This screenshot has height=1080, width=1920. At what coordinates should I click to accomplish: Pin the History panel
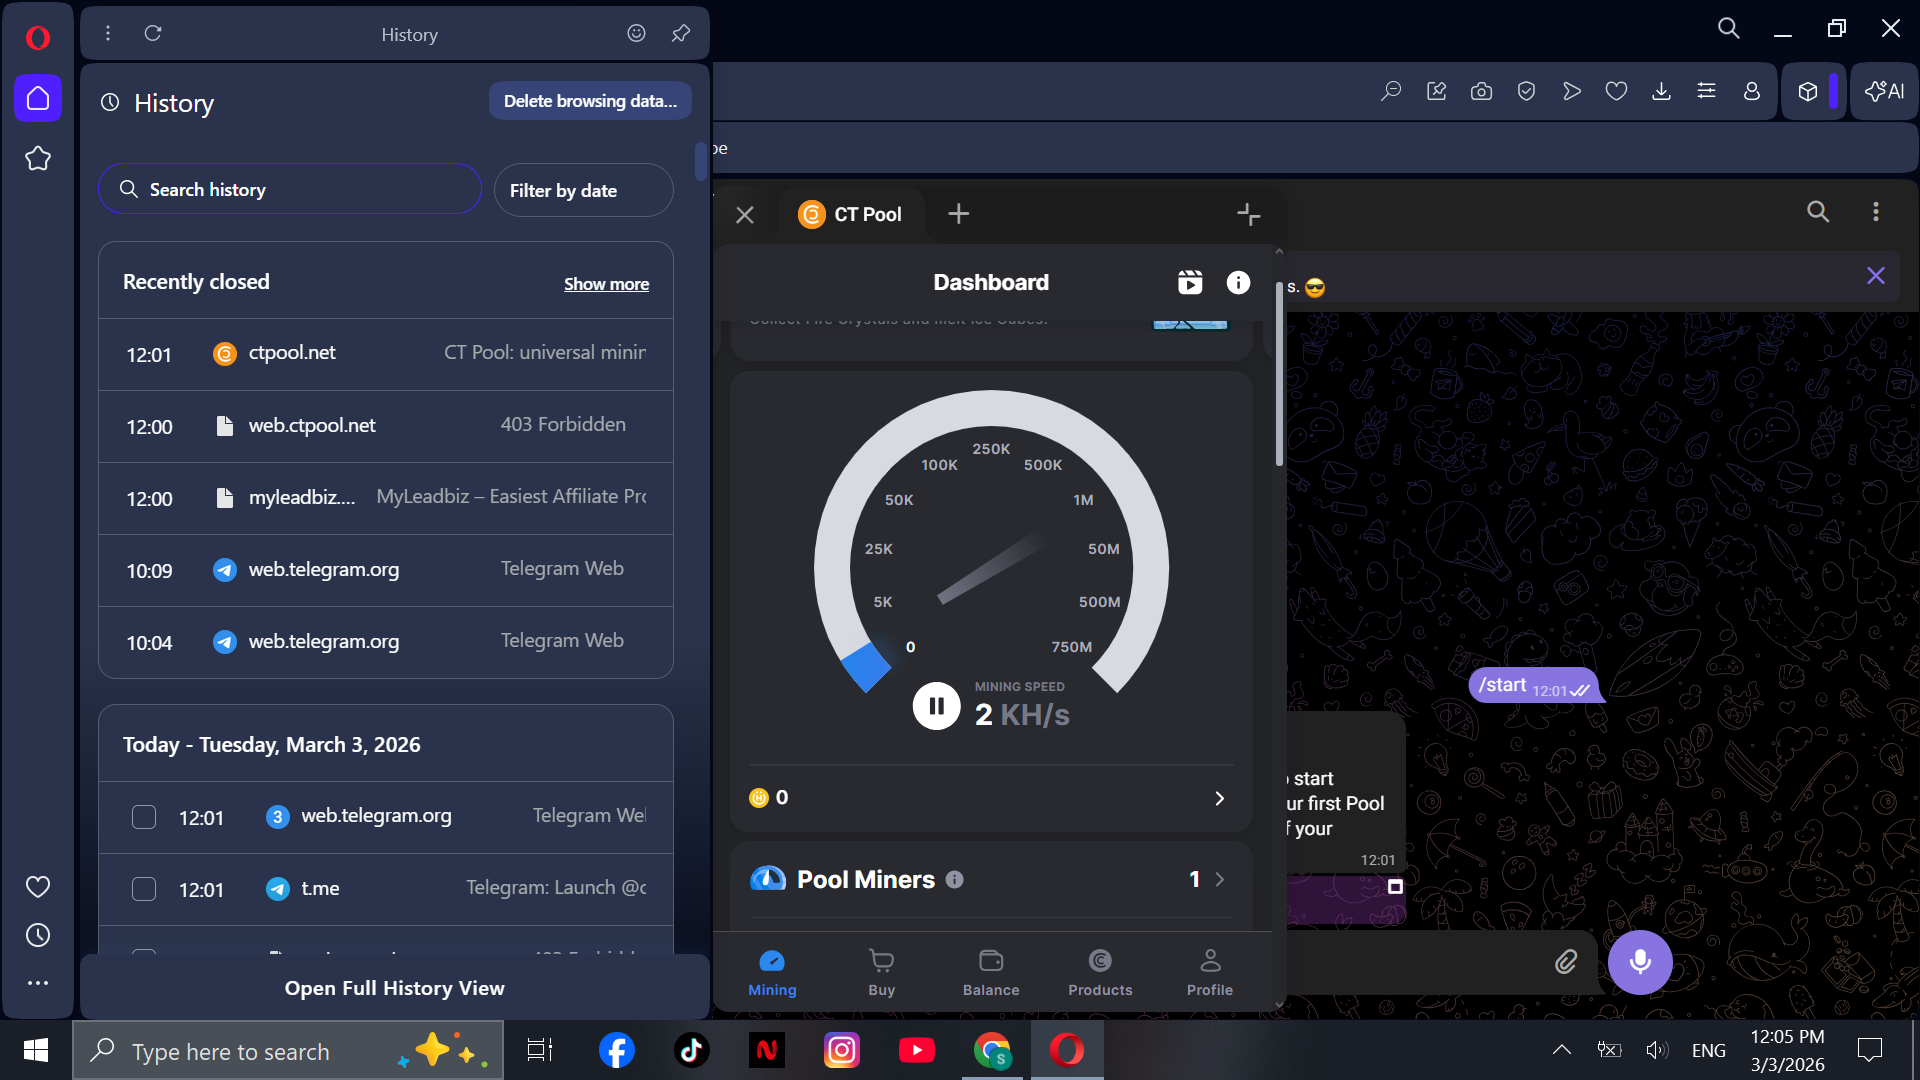tap(681, 33)
